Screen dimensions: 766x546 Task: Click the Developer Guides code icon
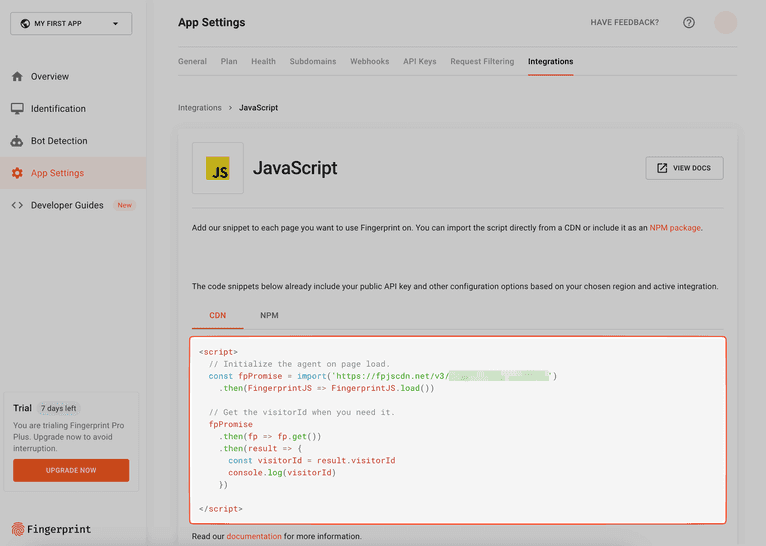(17, 205)
